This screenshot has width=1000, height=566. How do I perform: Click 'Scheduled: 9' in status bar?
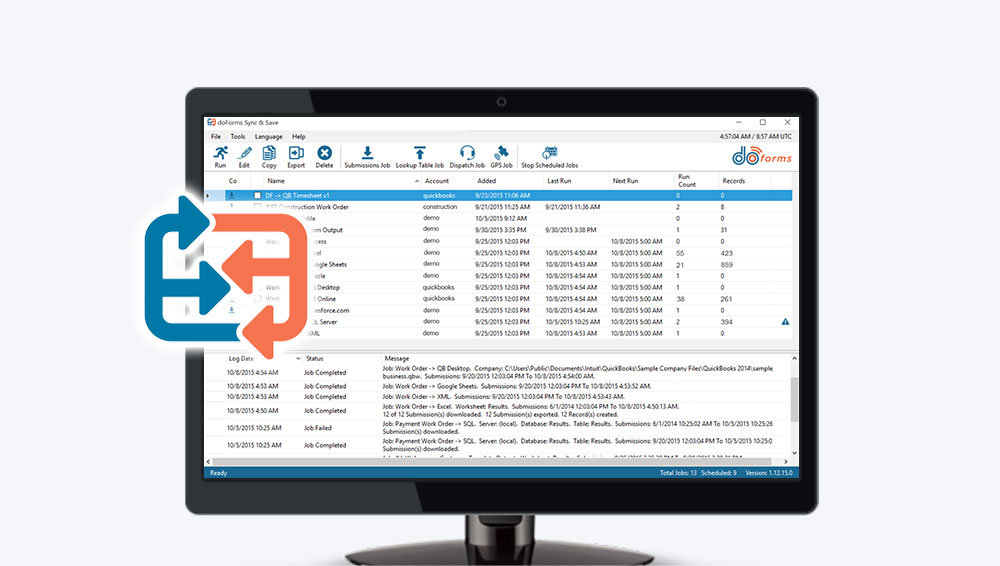[x=719, y=473]
